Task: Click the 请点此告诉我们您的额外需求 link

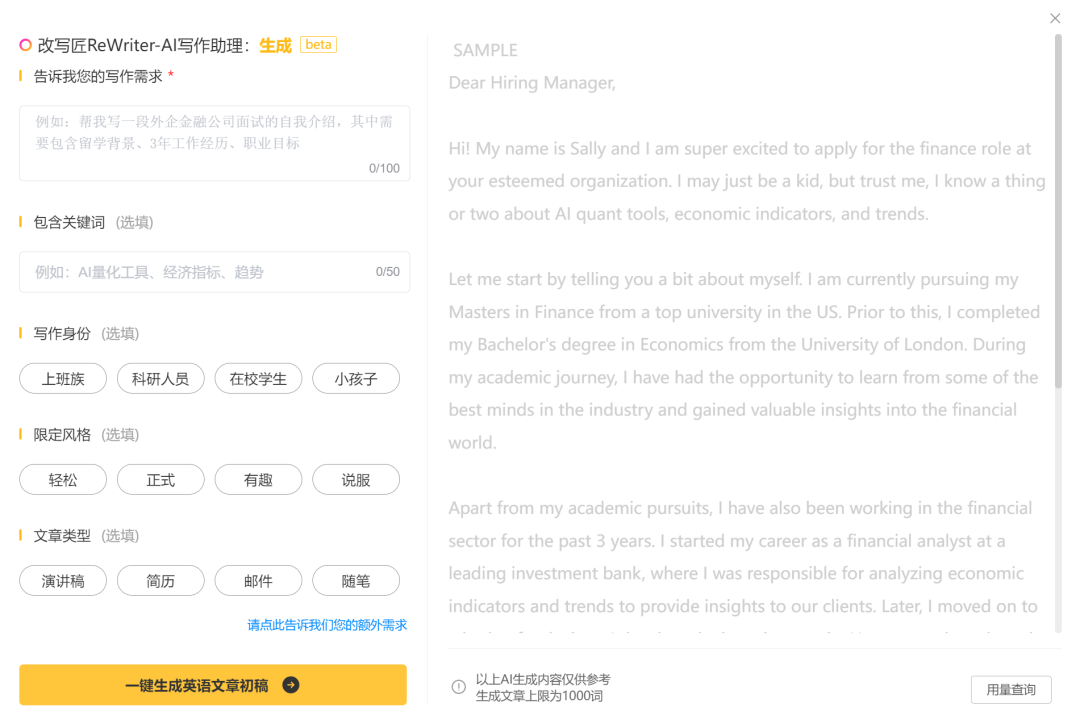Action: (327, 625)
